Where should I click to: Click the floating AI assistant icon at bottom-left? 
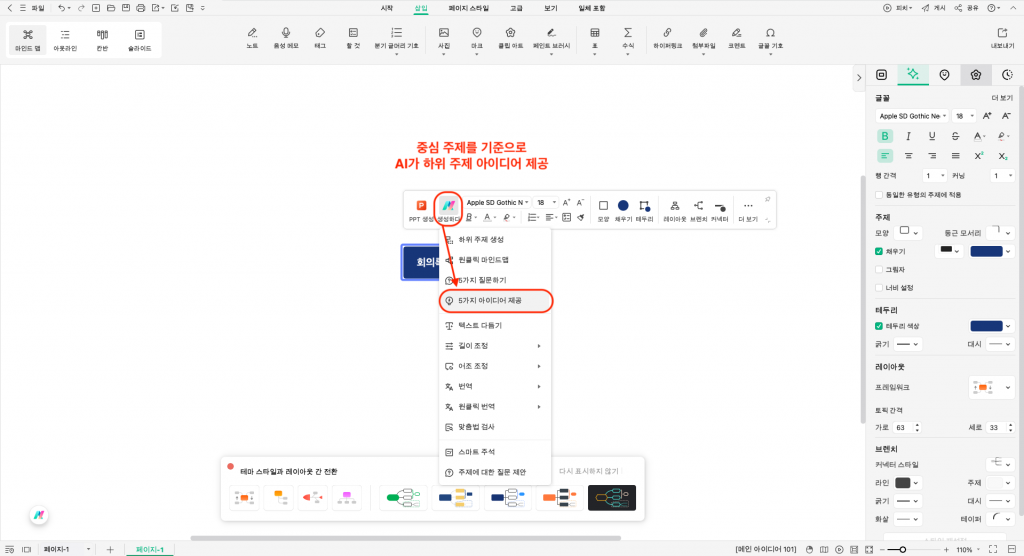[x=39, y=513]
